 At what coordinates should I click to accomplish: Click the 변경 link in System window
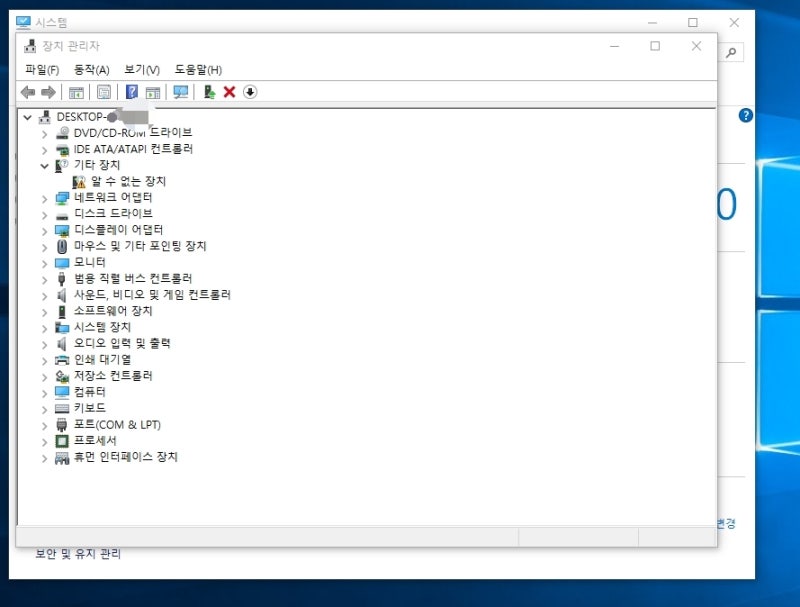click(726, 523)
